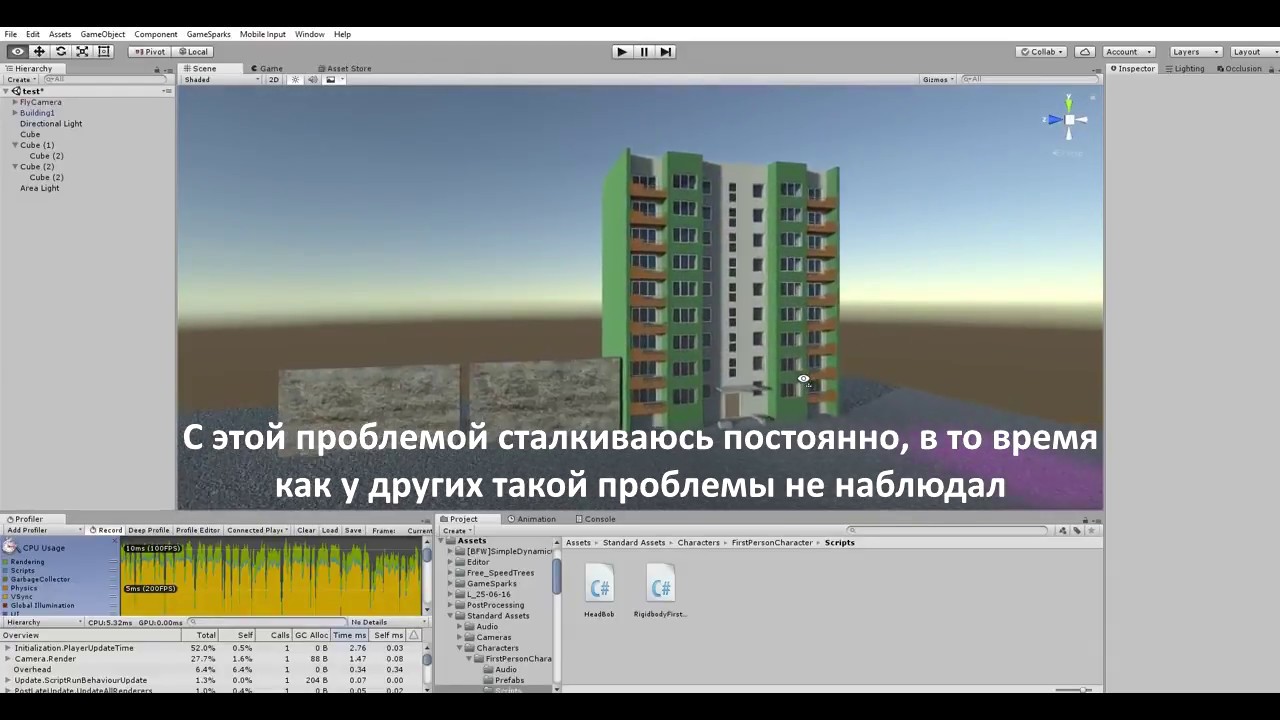This screenshot has height=720, width=1280.
Task: Switch to the Console tab
Action: coord(595,519)
